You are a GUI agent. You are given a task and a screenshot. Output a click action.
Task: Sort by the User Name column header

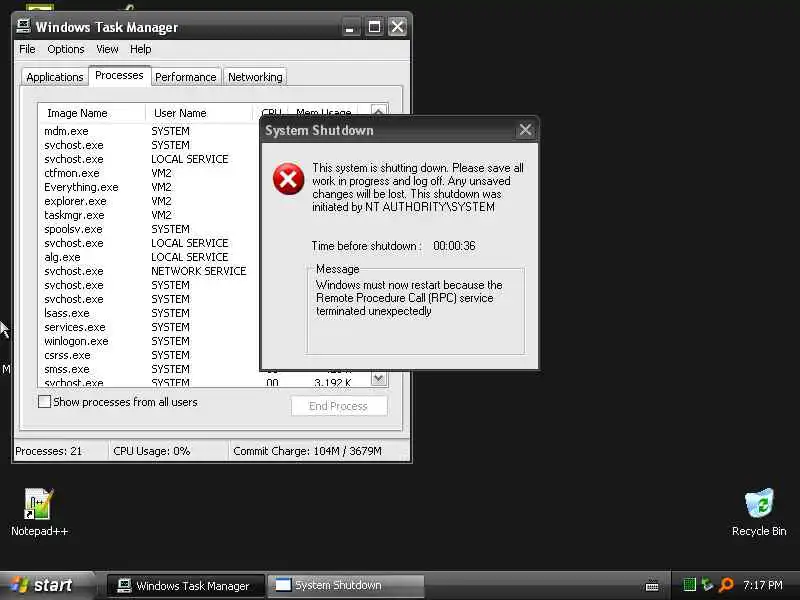click(199, 113)
